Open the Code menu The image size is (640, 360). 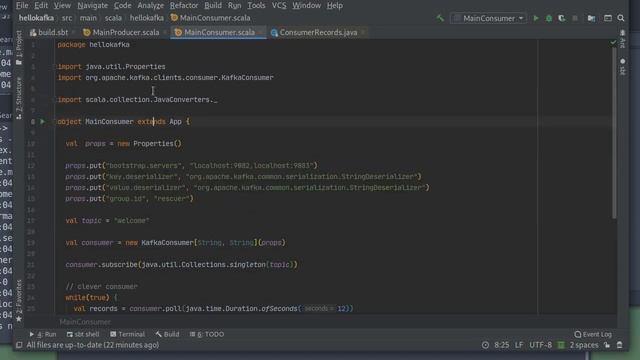[x=122, y=5]
